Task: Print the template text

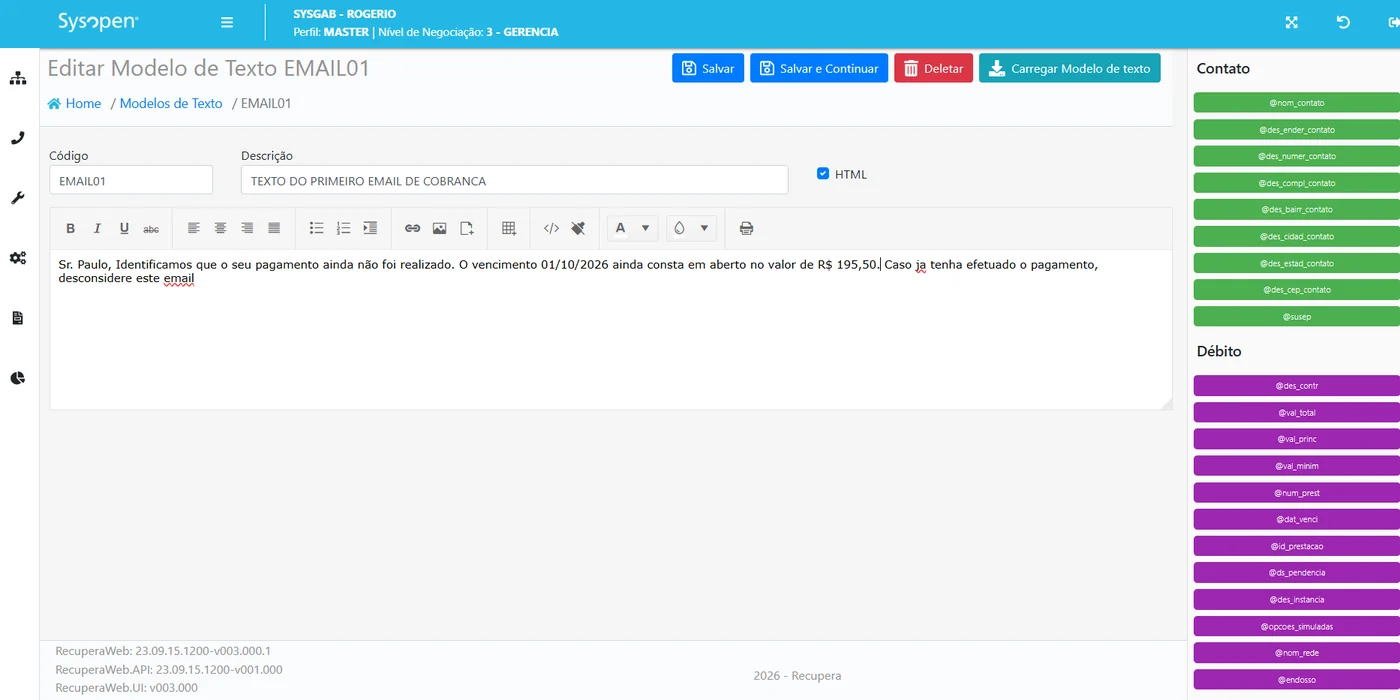Action: (746, 229)
